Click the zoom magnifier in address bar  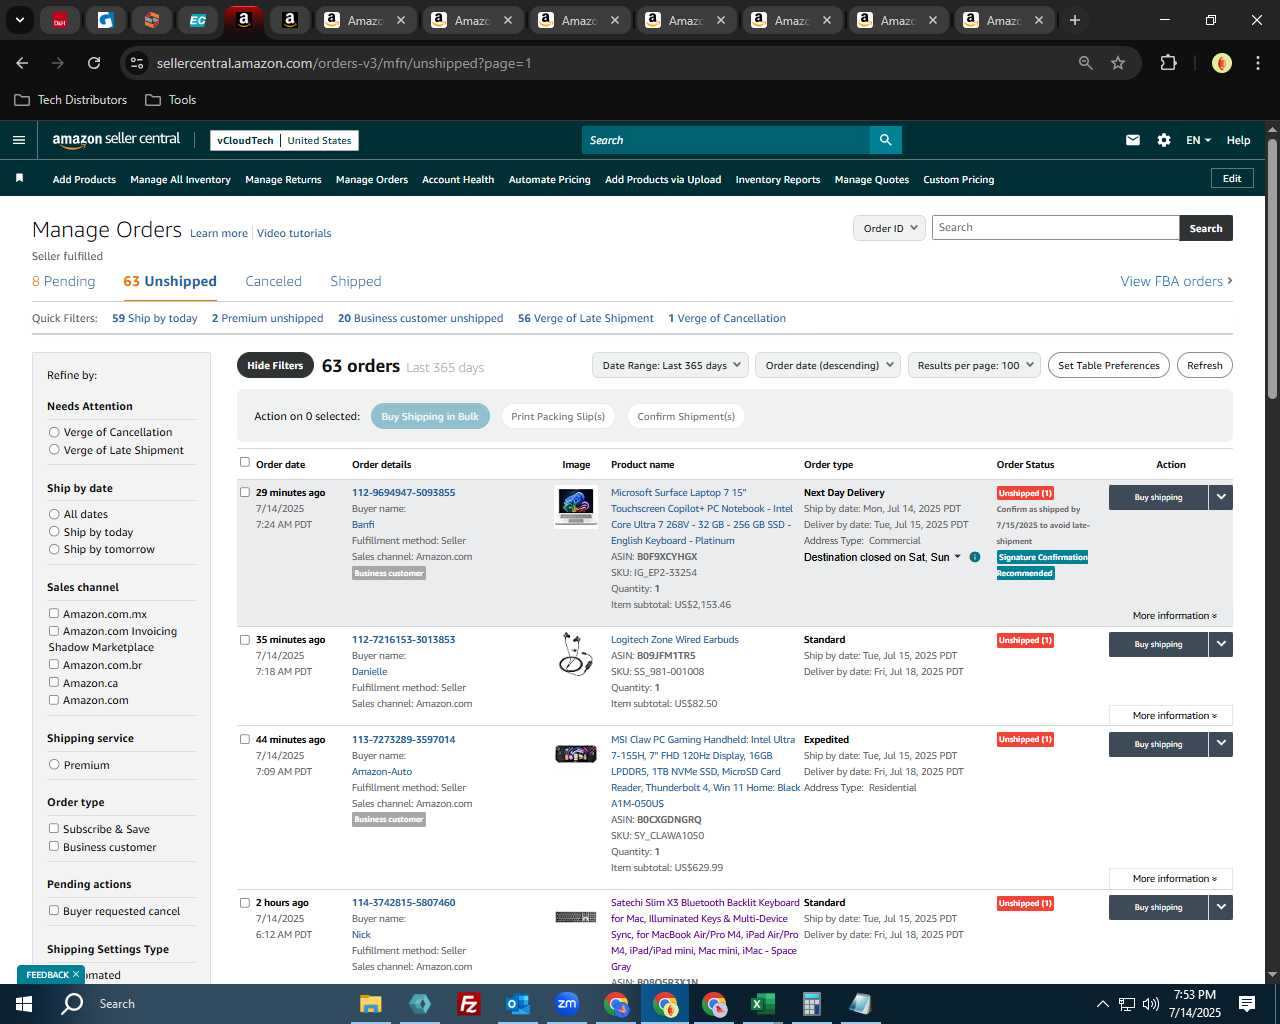(1086, 63)
